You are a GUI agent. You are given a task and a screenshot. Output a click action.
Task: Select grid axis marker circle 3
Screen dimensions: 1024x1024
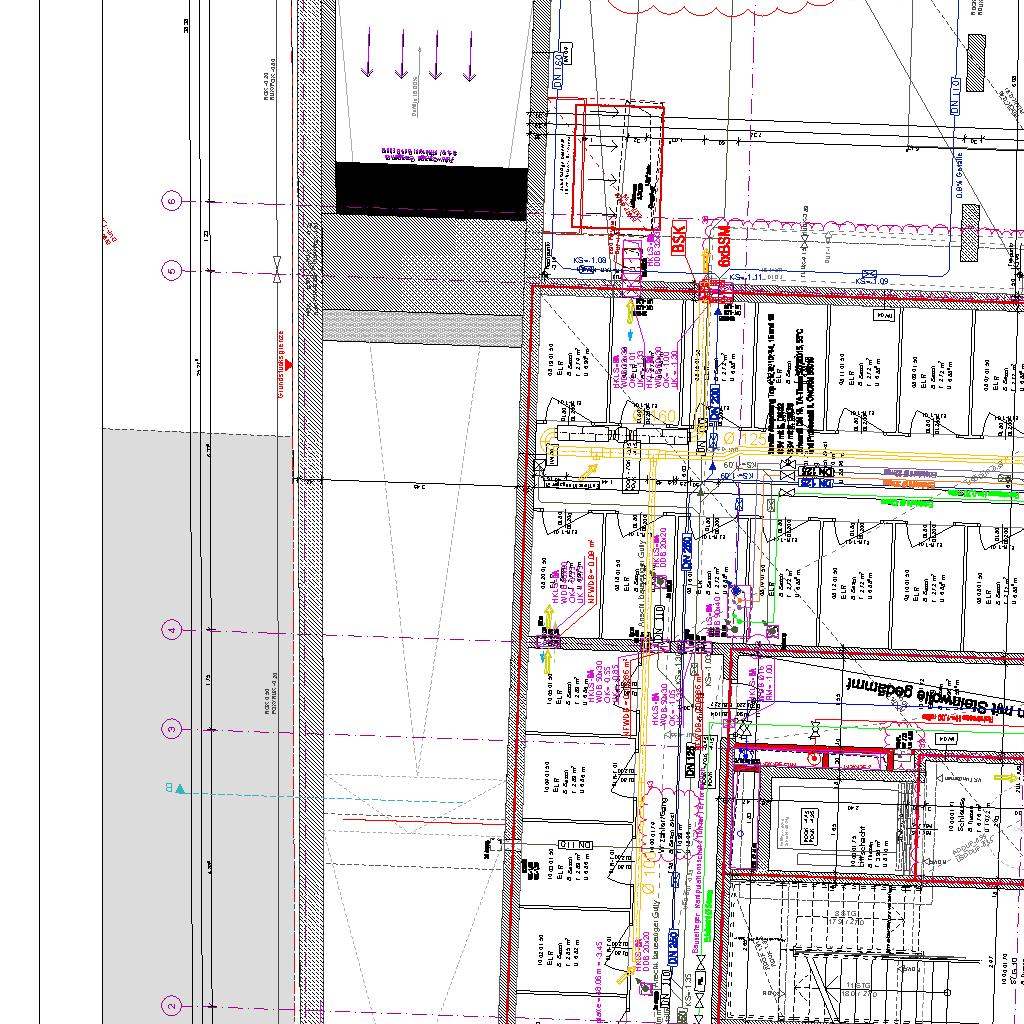(172, 729)
